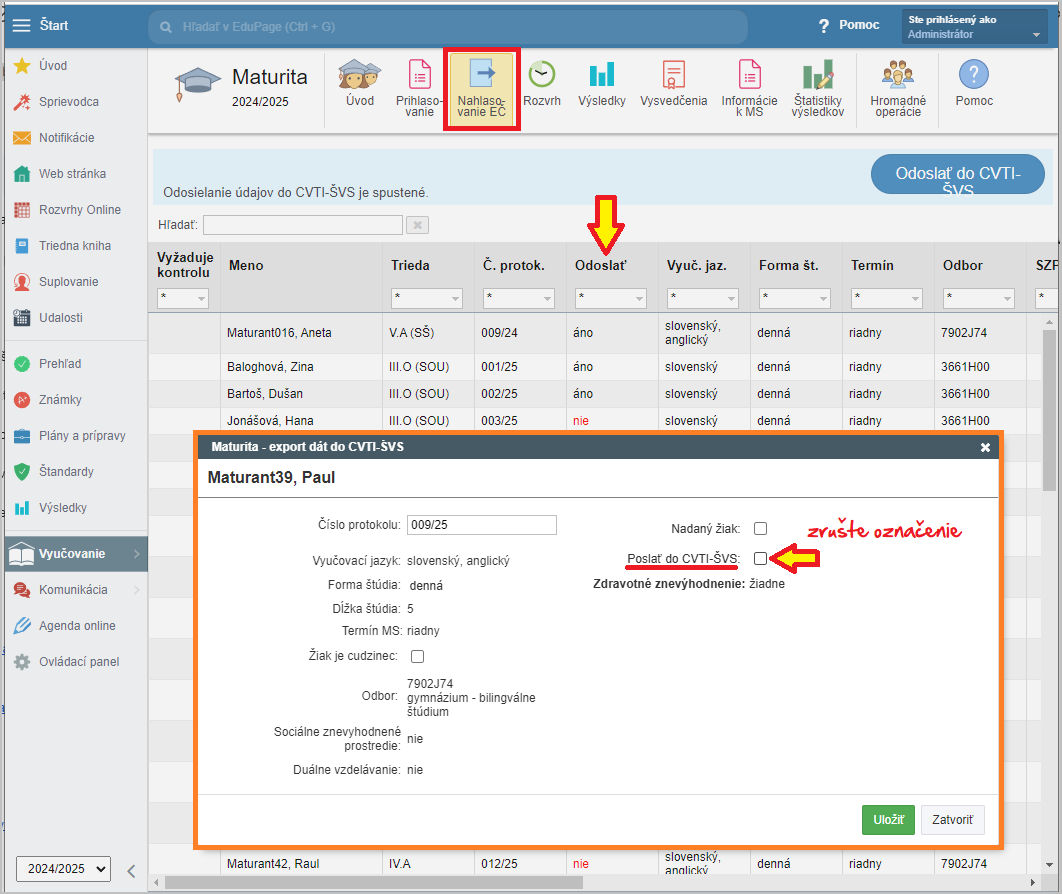1062x894 pixels.
Task: Open Vysvedčenia certificate icon
Action: [673, 76]
